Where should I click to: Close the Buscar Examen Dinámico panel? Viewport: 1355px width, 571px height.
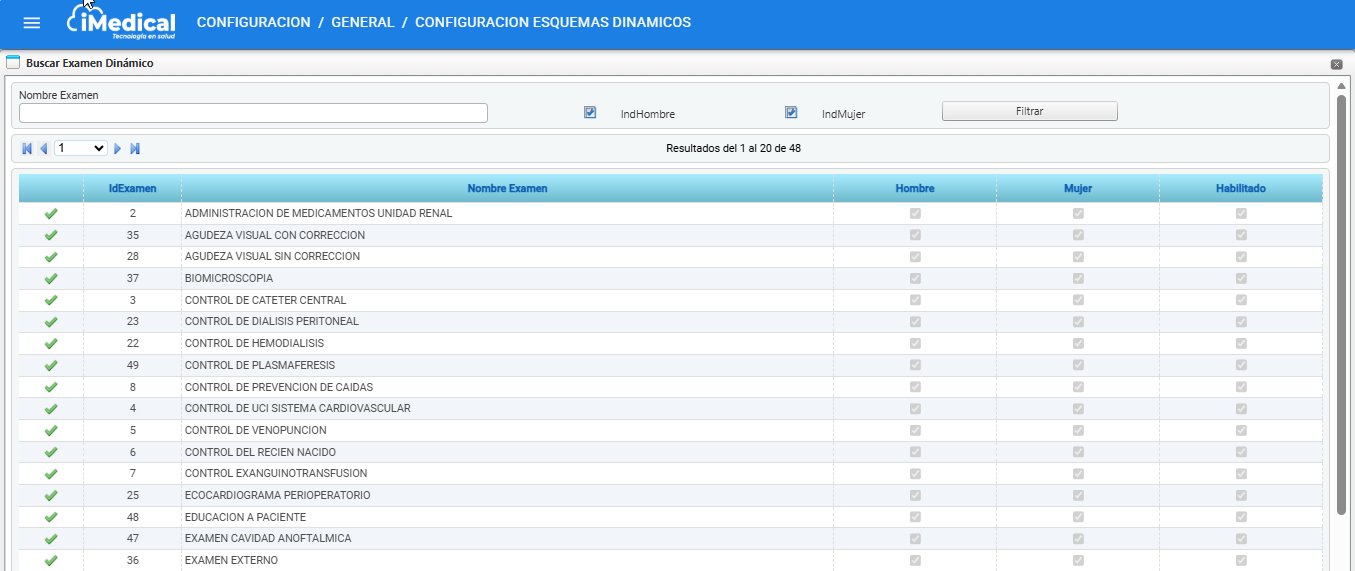tap(1336, 64)
